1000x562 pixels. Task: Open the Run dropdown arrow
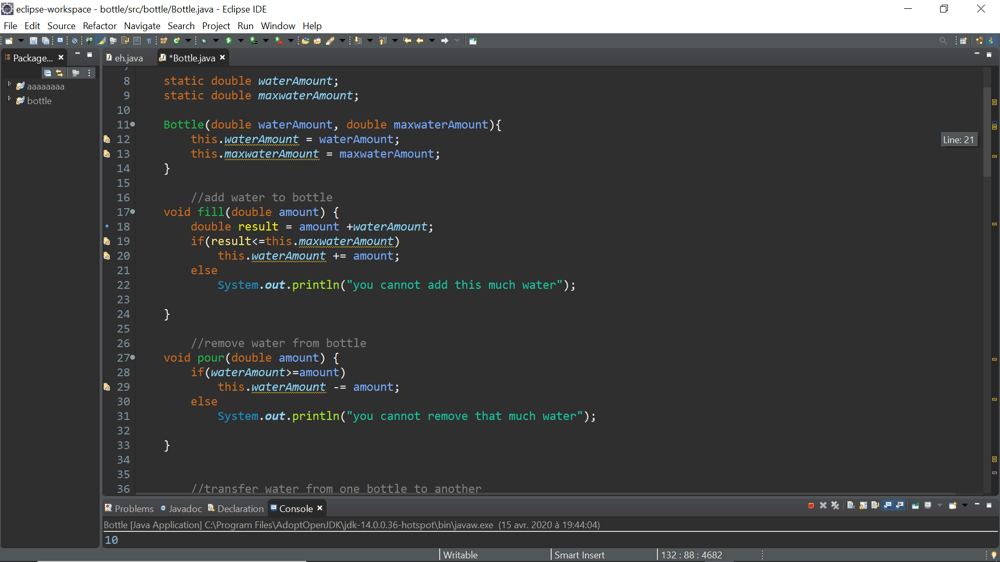(240, 41)
